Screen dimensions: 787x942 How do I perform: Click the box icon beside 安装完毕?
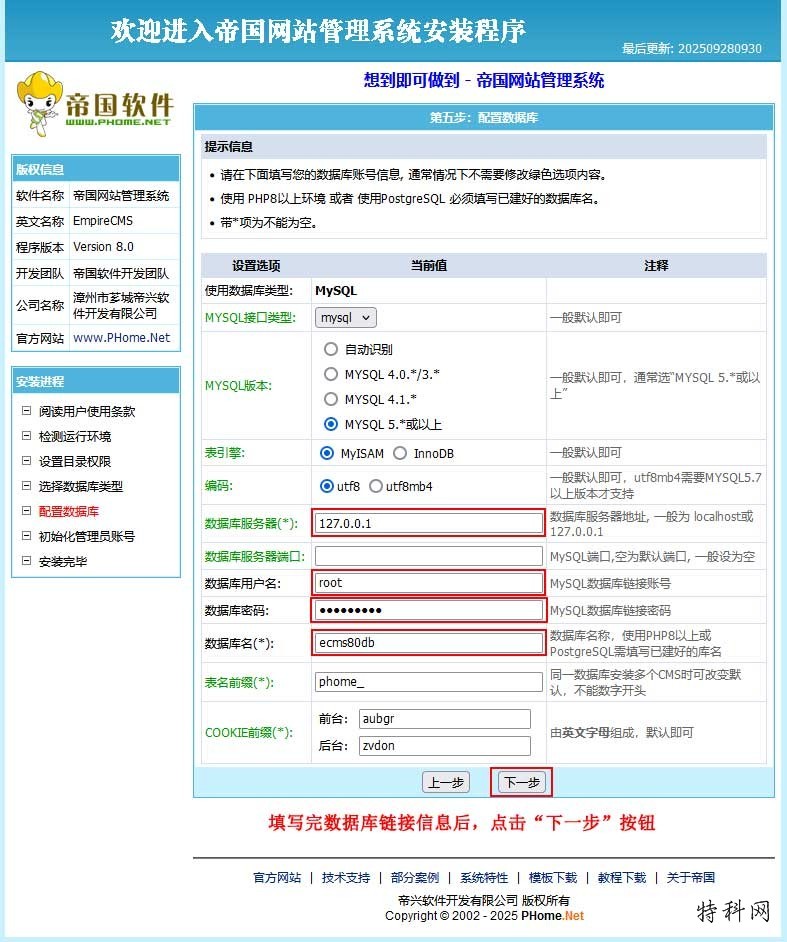tap(26, 561)
